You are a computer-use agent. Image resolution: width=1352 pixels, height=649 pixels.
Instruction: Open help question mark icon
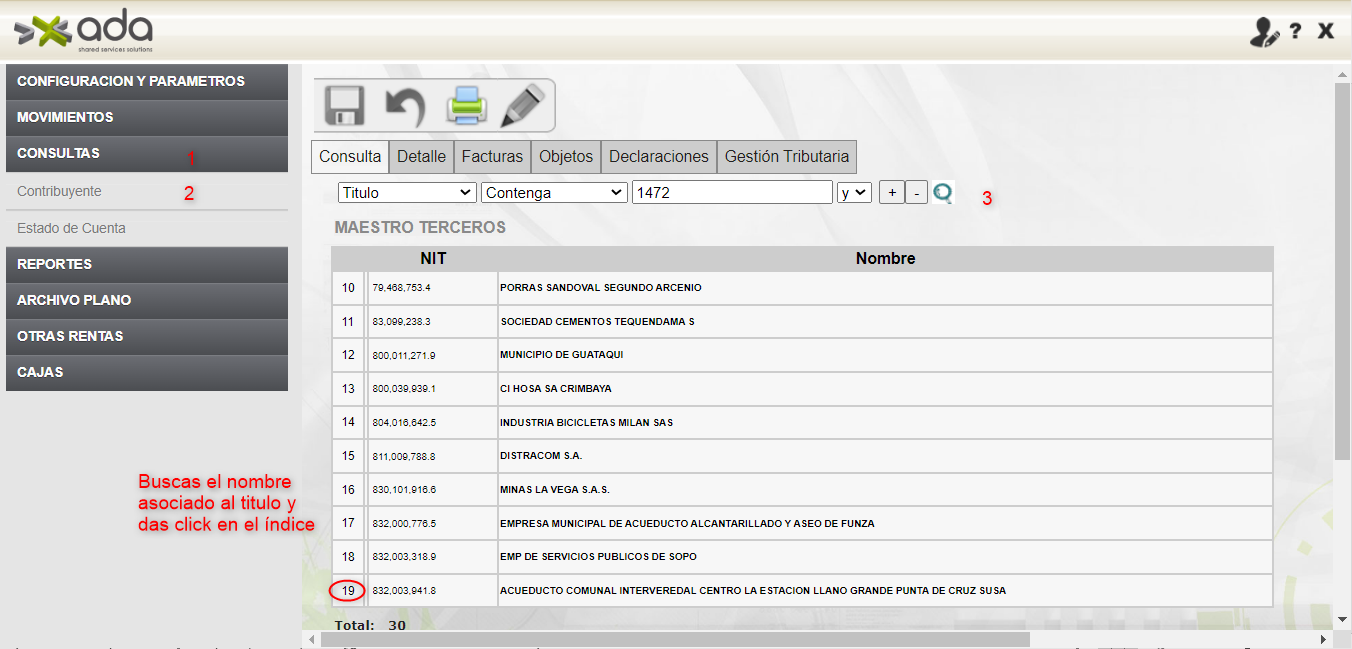click(1295, 32)
